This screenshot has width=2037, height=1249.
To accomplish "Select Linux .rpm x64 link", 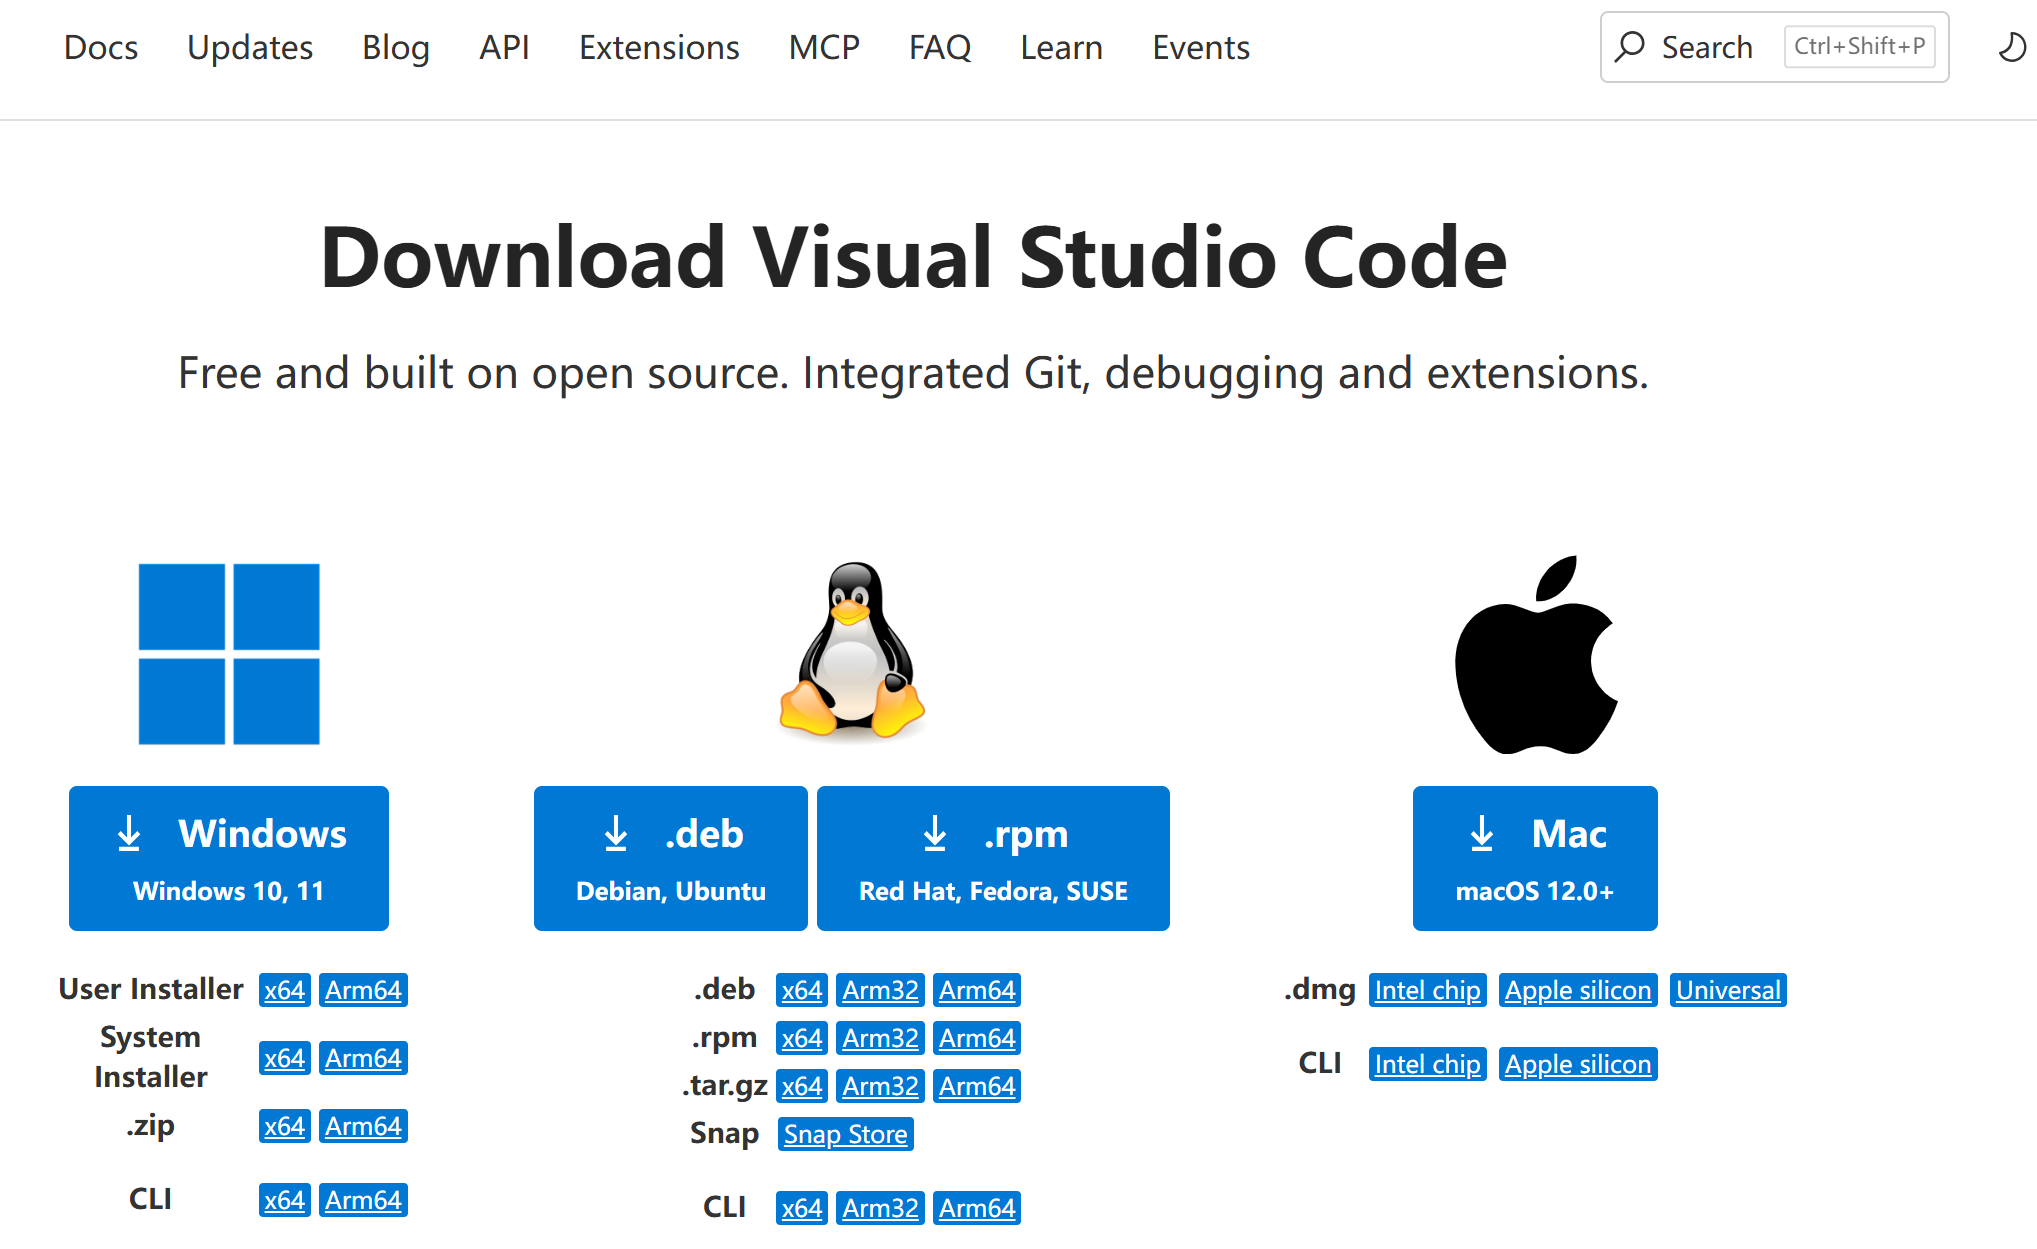I will (x=802, y=1038).
